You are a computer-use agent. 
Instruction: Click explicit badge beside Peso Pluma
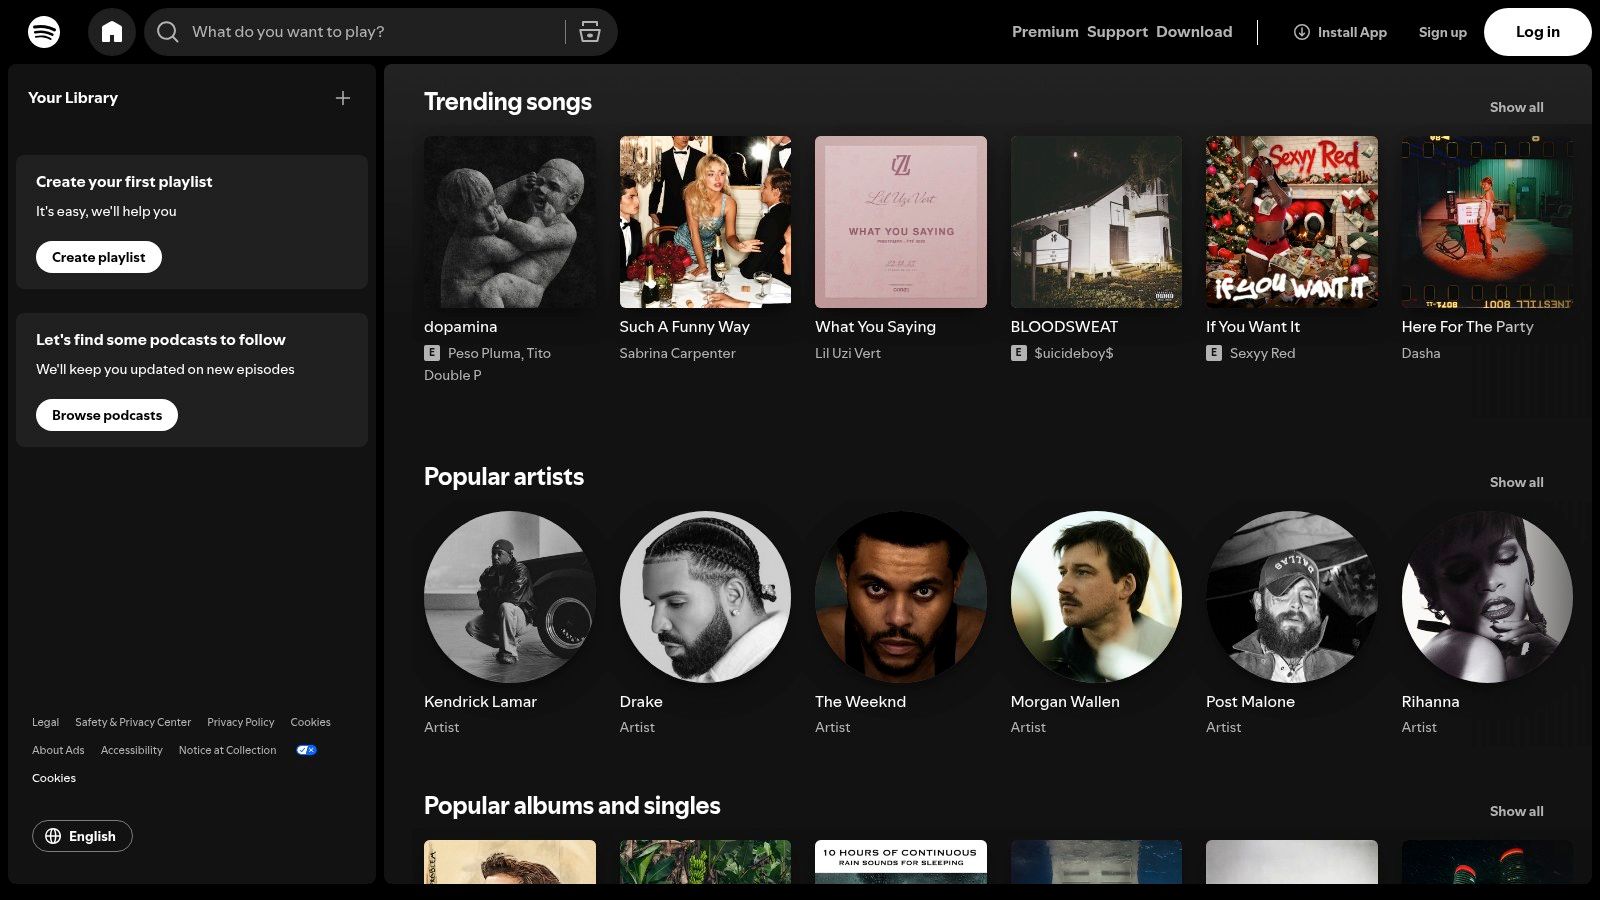432,353
